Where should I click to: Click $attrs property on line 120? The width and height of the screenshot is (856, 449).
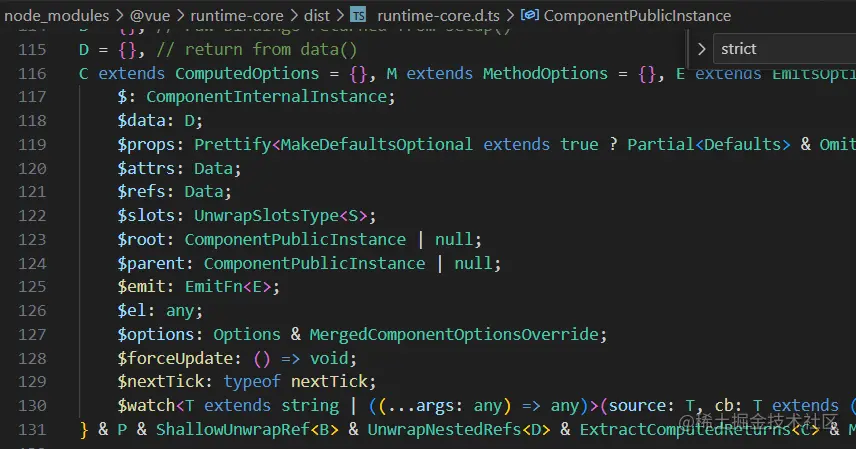(x=146, y=168)
